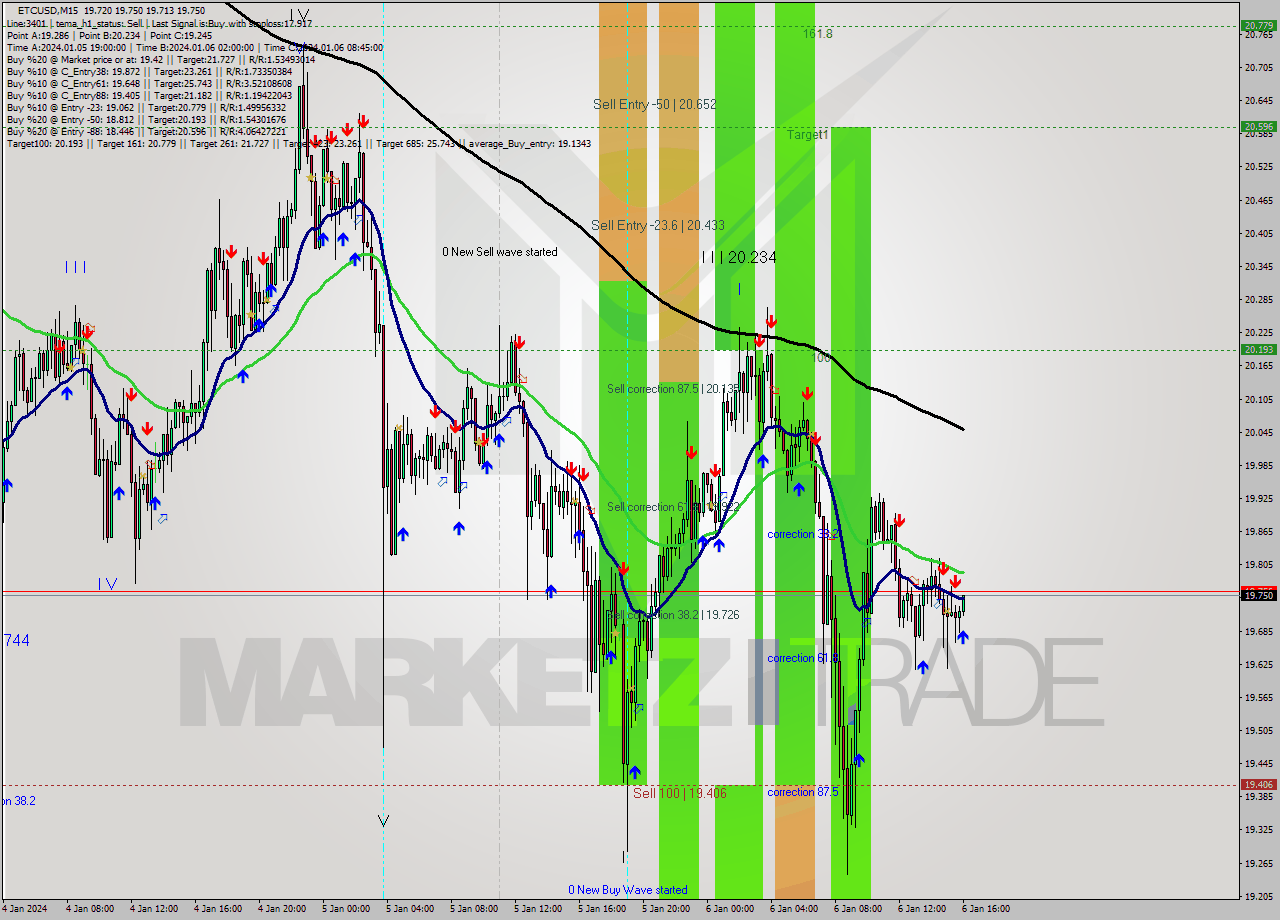Click the 20.705 price axis value
Image resolution: width=1280 pixels, height=920 pixels.
pos(1259,67)
